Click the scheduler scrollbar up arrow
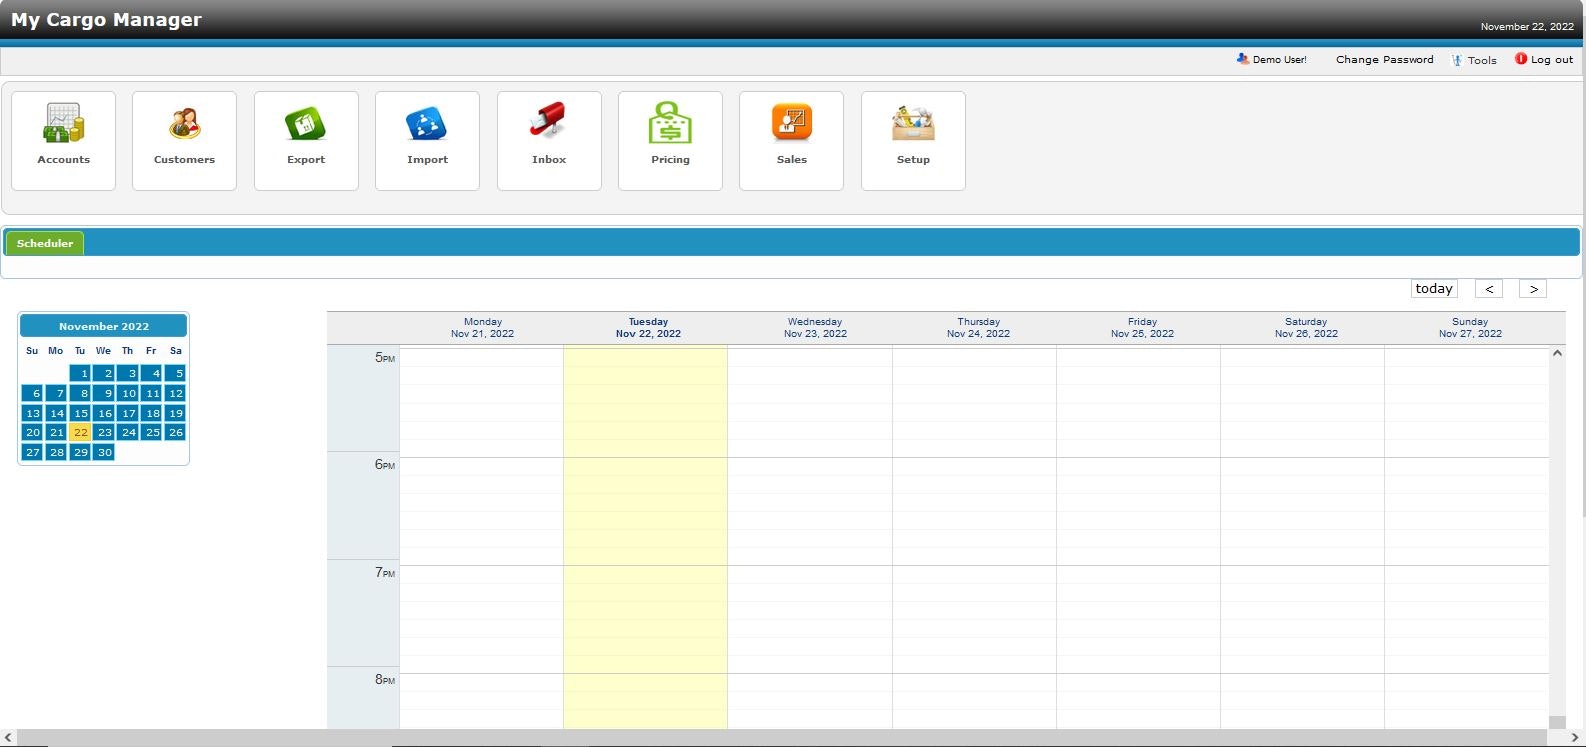1586x747 pixels. click(1557, 353)
